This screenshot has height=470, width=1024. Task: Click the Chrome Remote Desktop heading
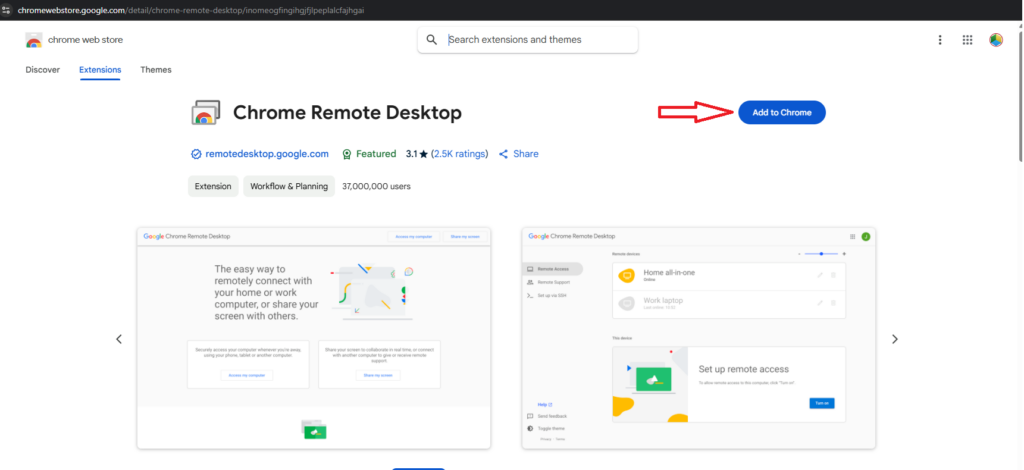tap(347, 112)
